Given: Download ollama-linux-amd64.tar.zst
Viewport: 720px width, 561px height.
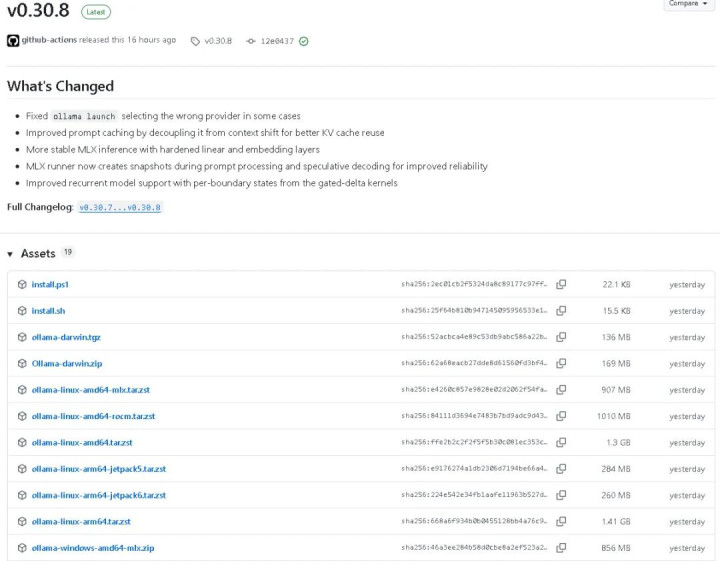Looking at the screenshot, I should pyautogui.click(x=82, y=443).
